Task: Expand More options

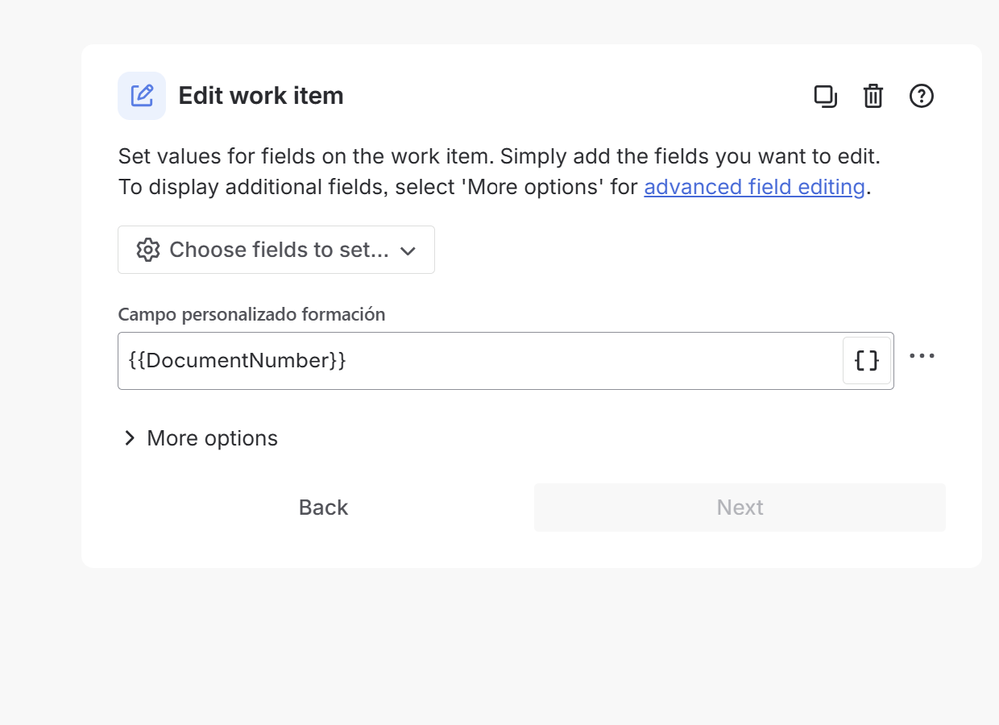Action: pyautogui.click(x=200, y=438)
